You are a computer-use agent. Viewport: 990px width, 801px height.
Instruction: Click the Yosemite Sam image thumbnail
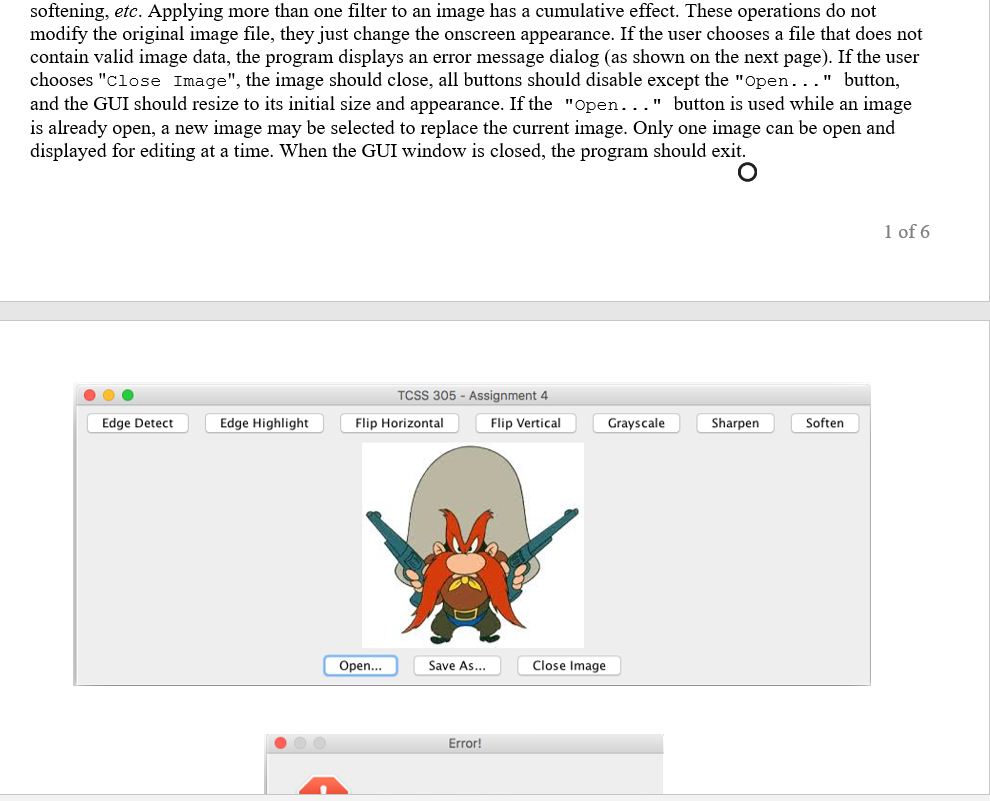(x=472, y=545)
